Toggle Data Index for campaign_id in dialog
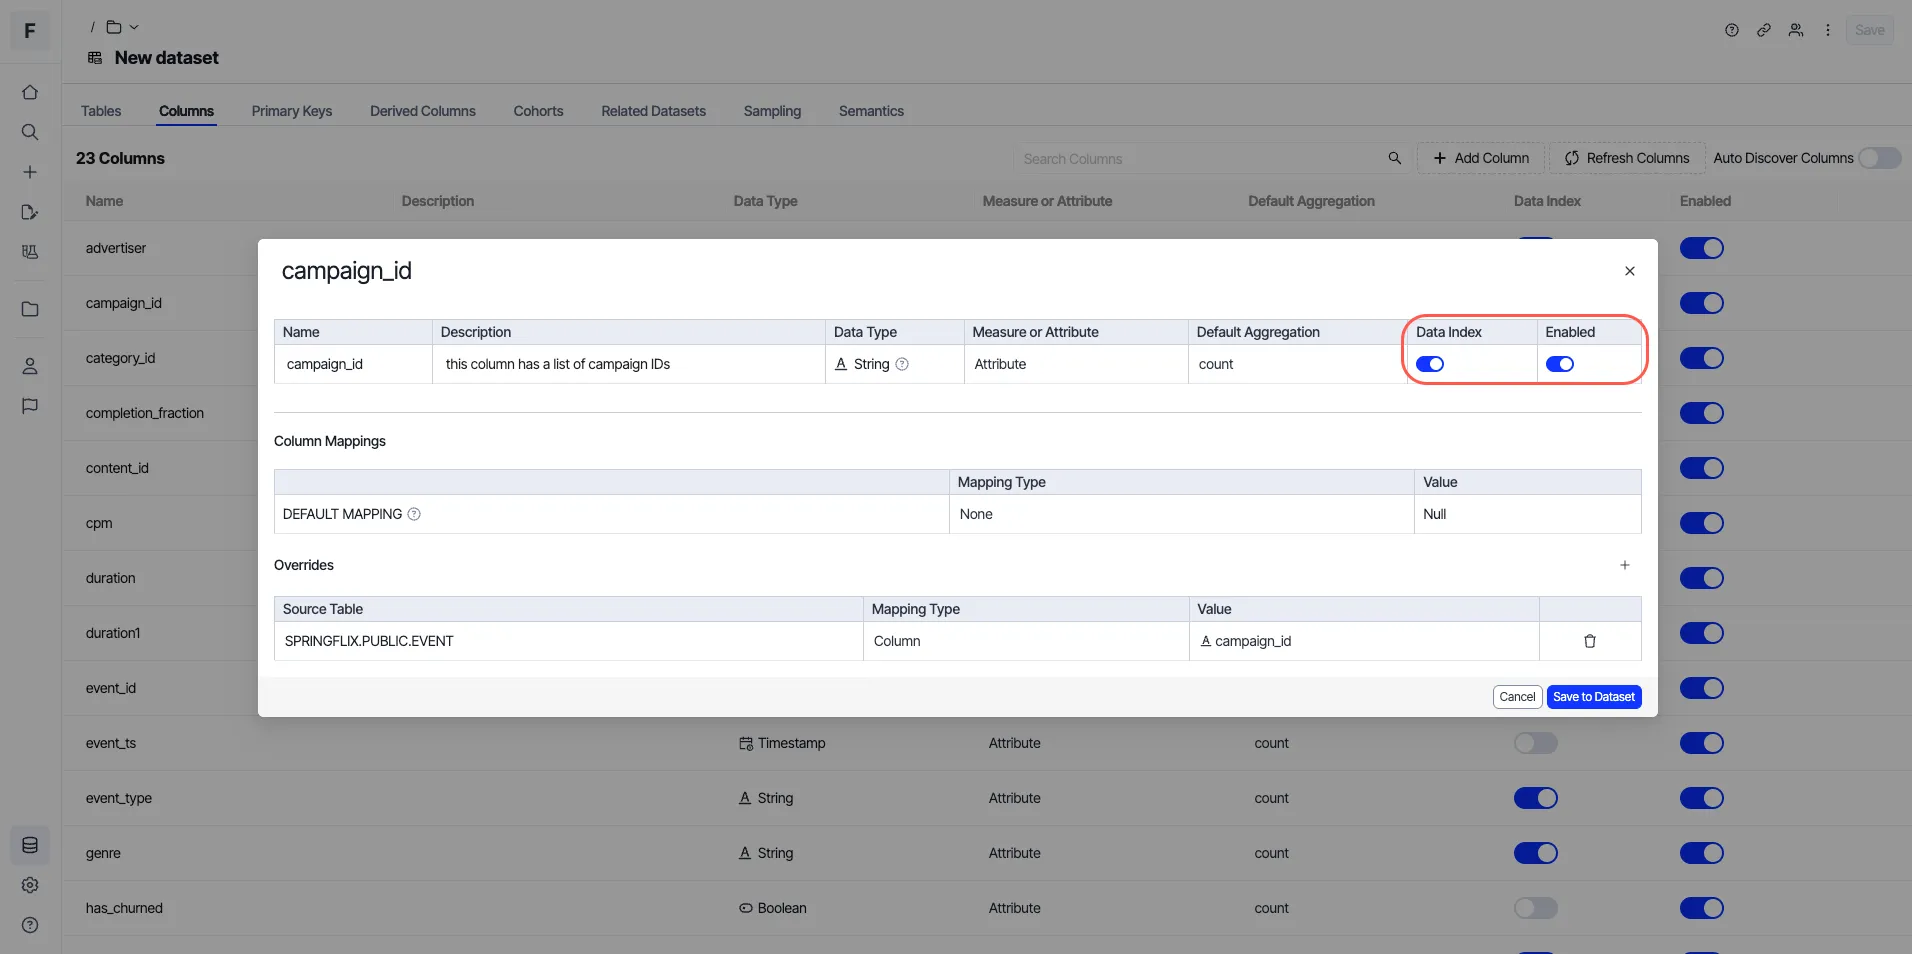 [x=1430, y=364]
